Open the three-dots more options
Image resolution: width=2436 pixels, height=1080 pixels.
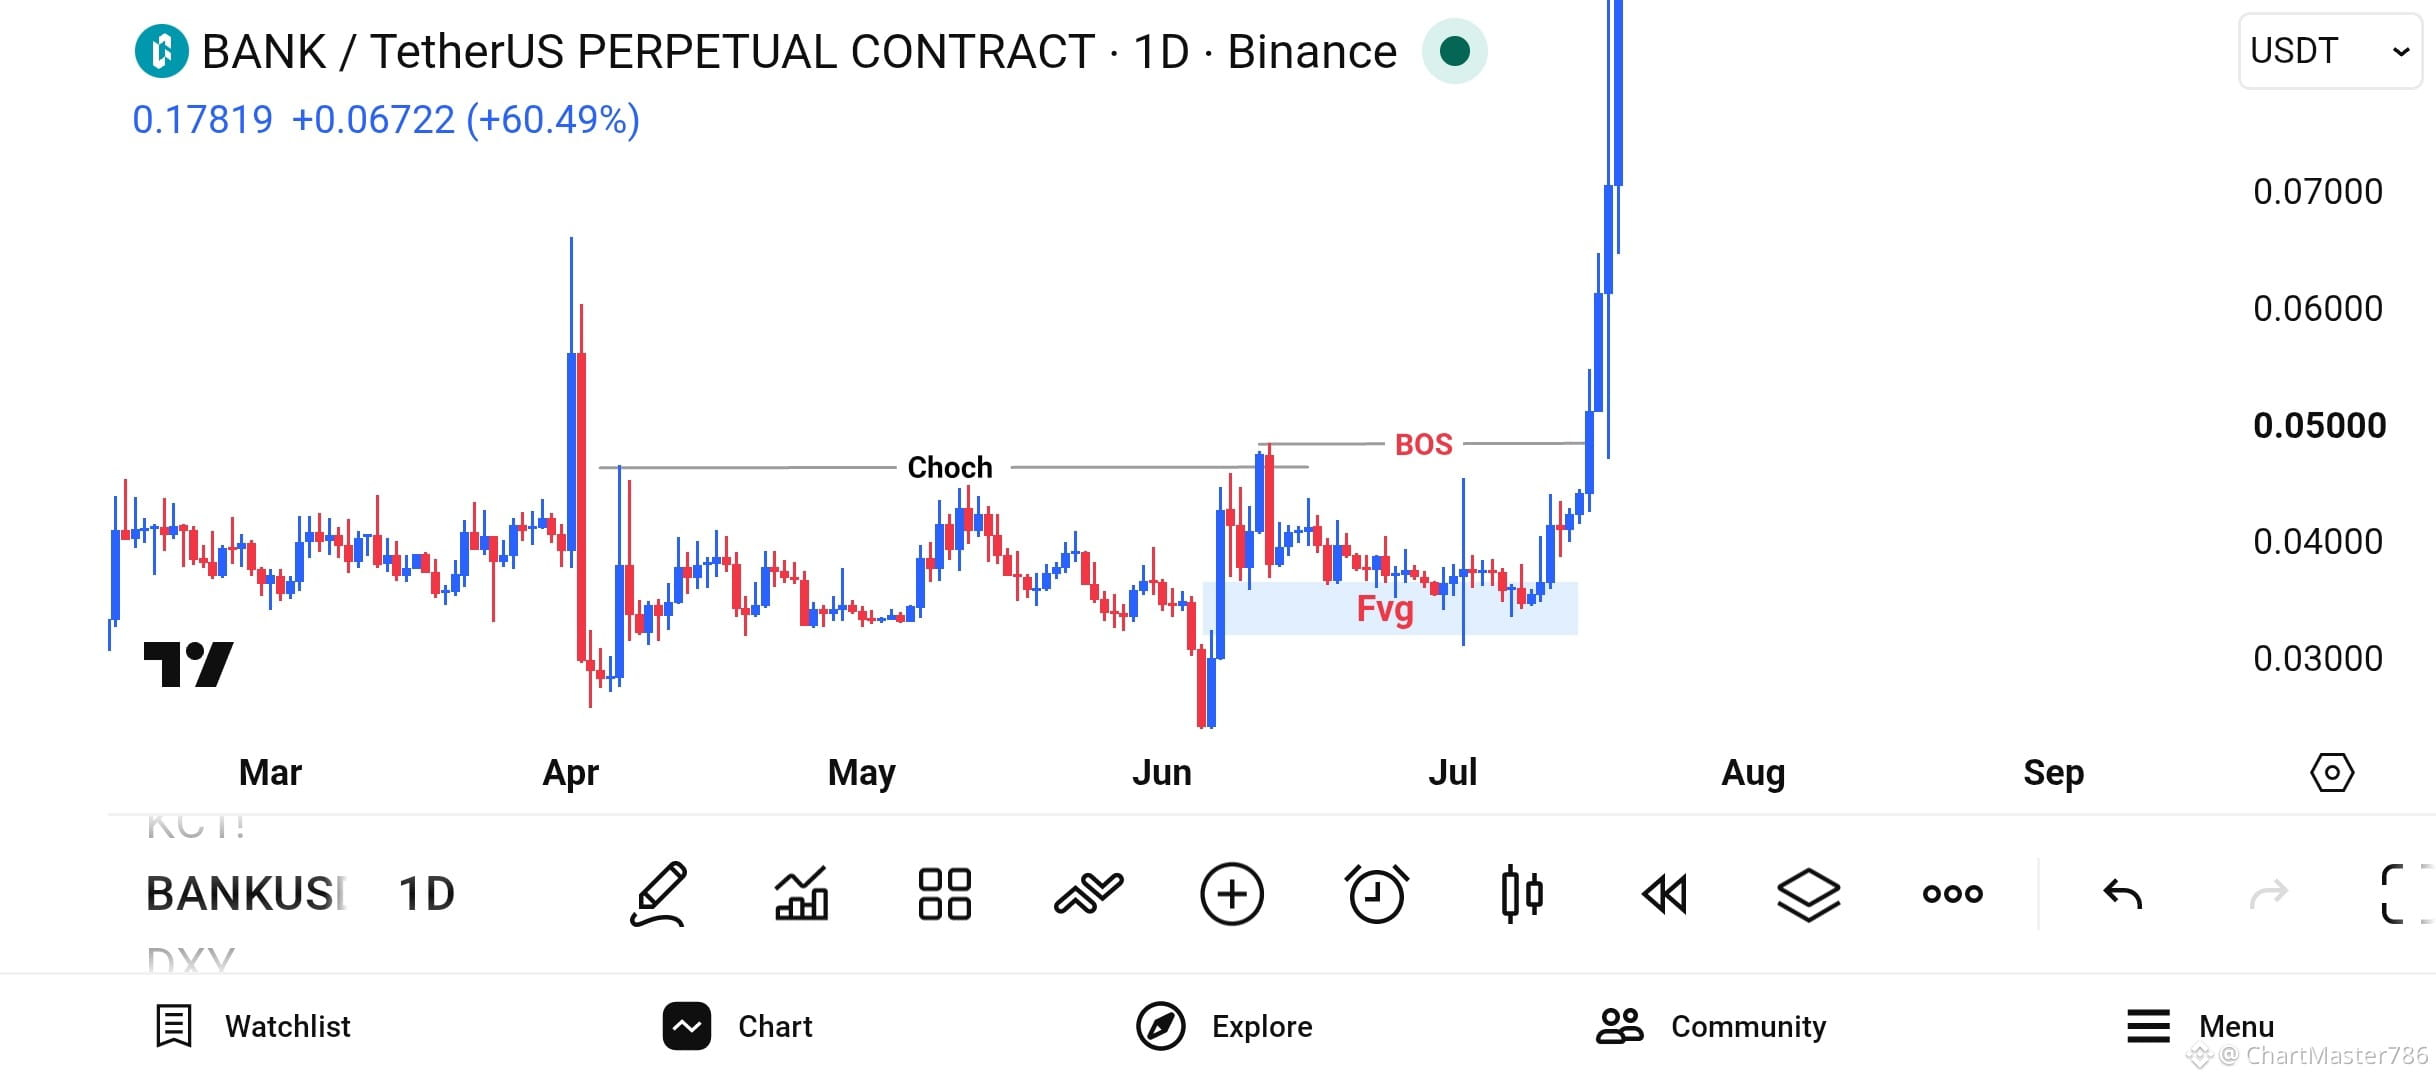click(x=1952, y=893)
